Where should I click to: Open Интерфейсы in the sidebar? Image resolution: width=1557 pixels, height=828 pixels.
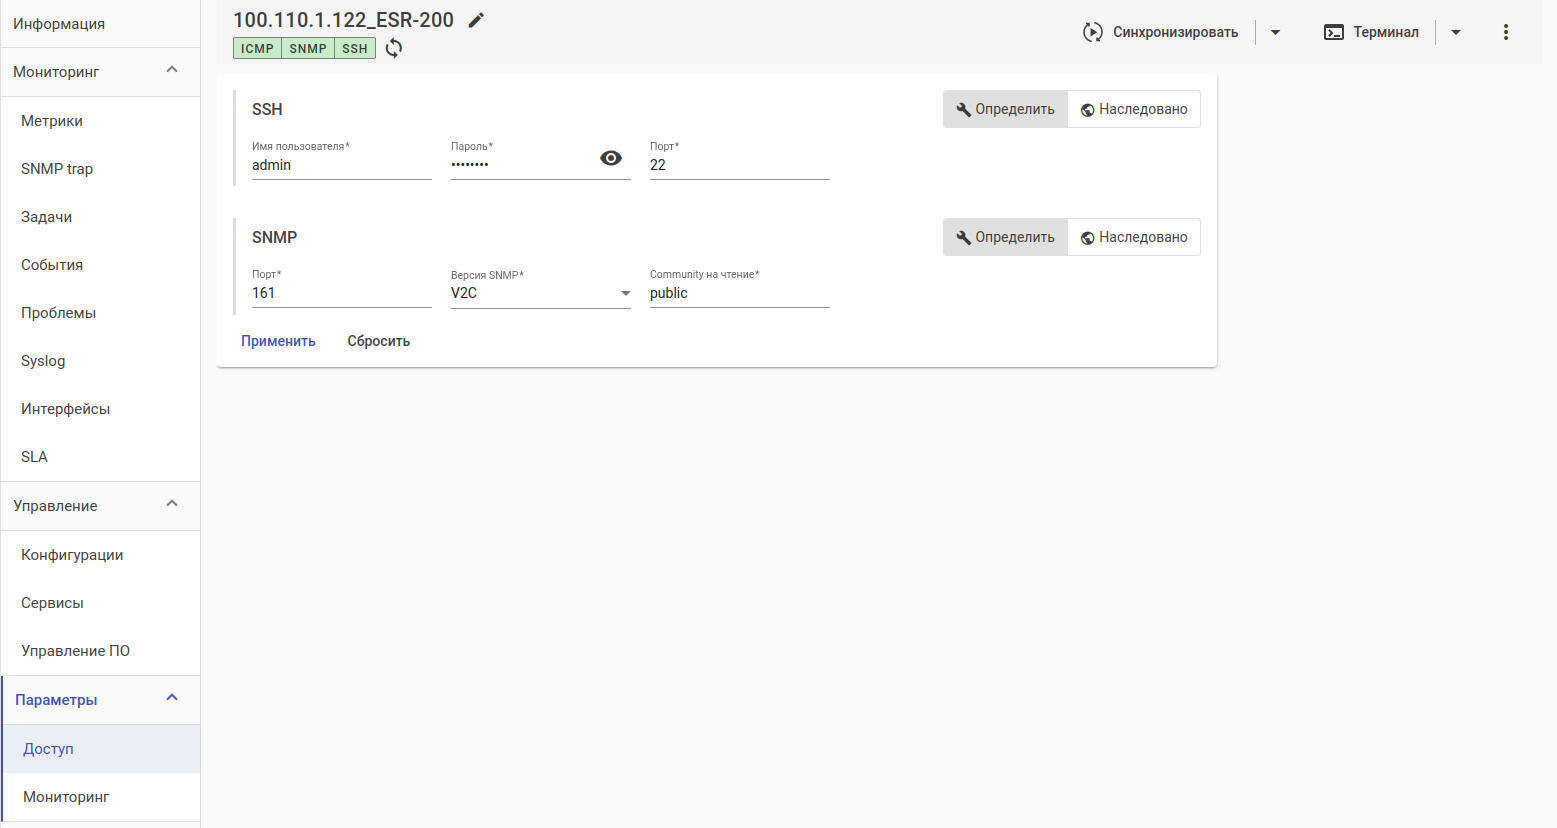click(x=100, y=409)
